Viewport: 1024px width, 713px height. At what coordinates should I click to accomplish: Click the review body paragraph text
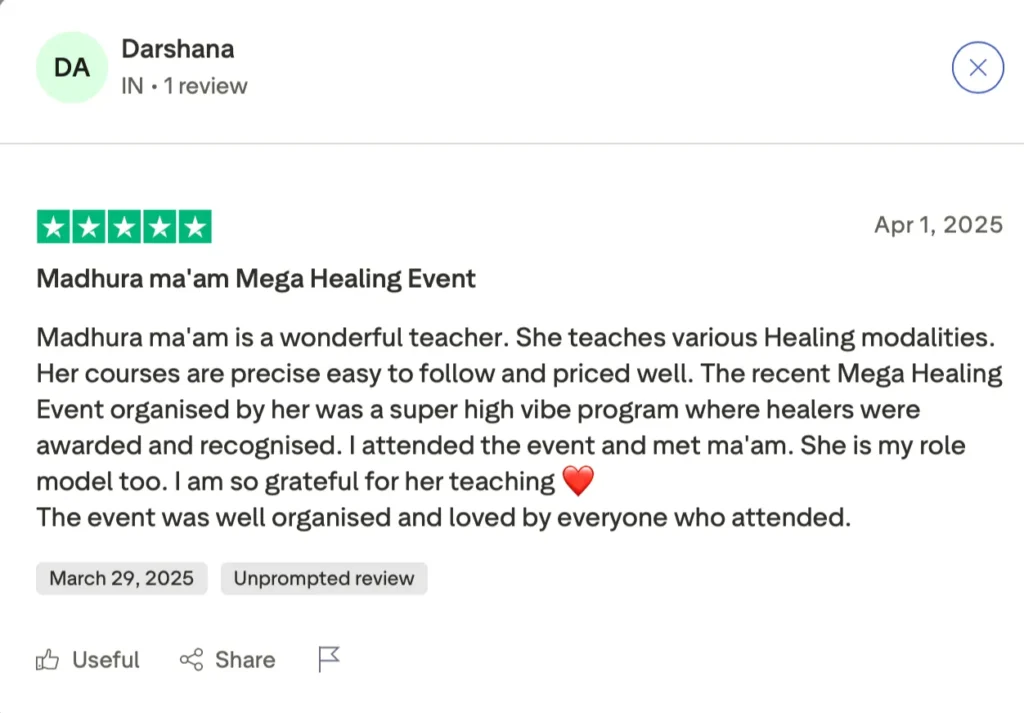500,410
